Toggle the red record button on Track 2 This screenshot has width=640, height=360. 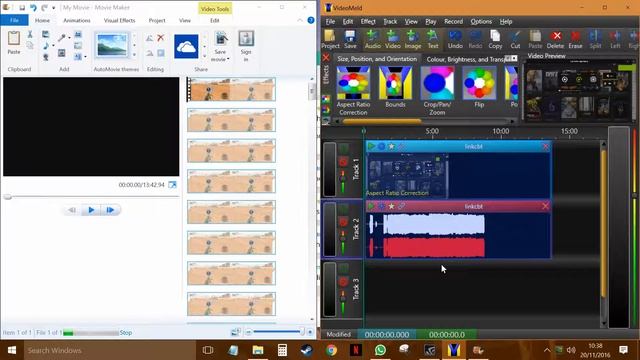point(343,222)
